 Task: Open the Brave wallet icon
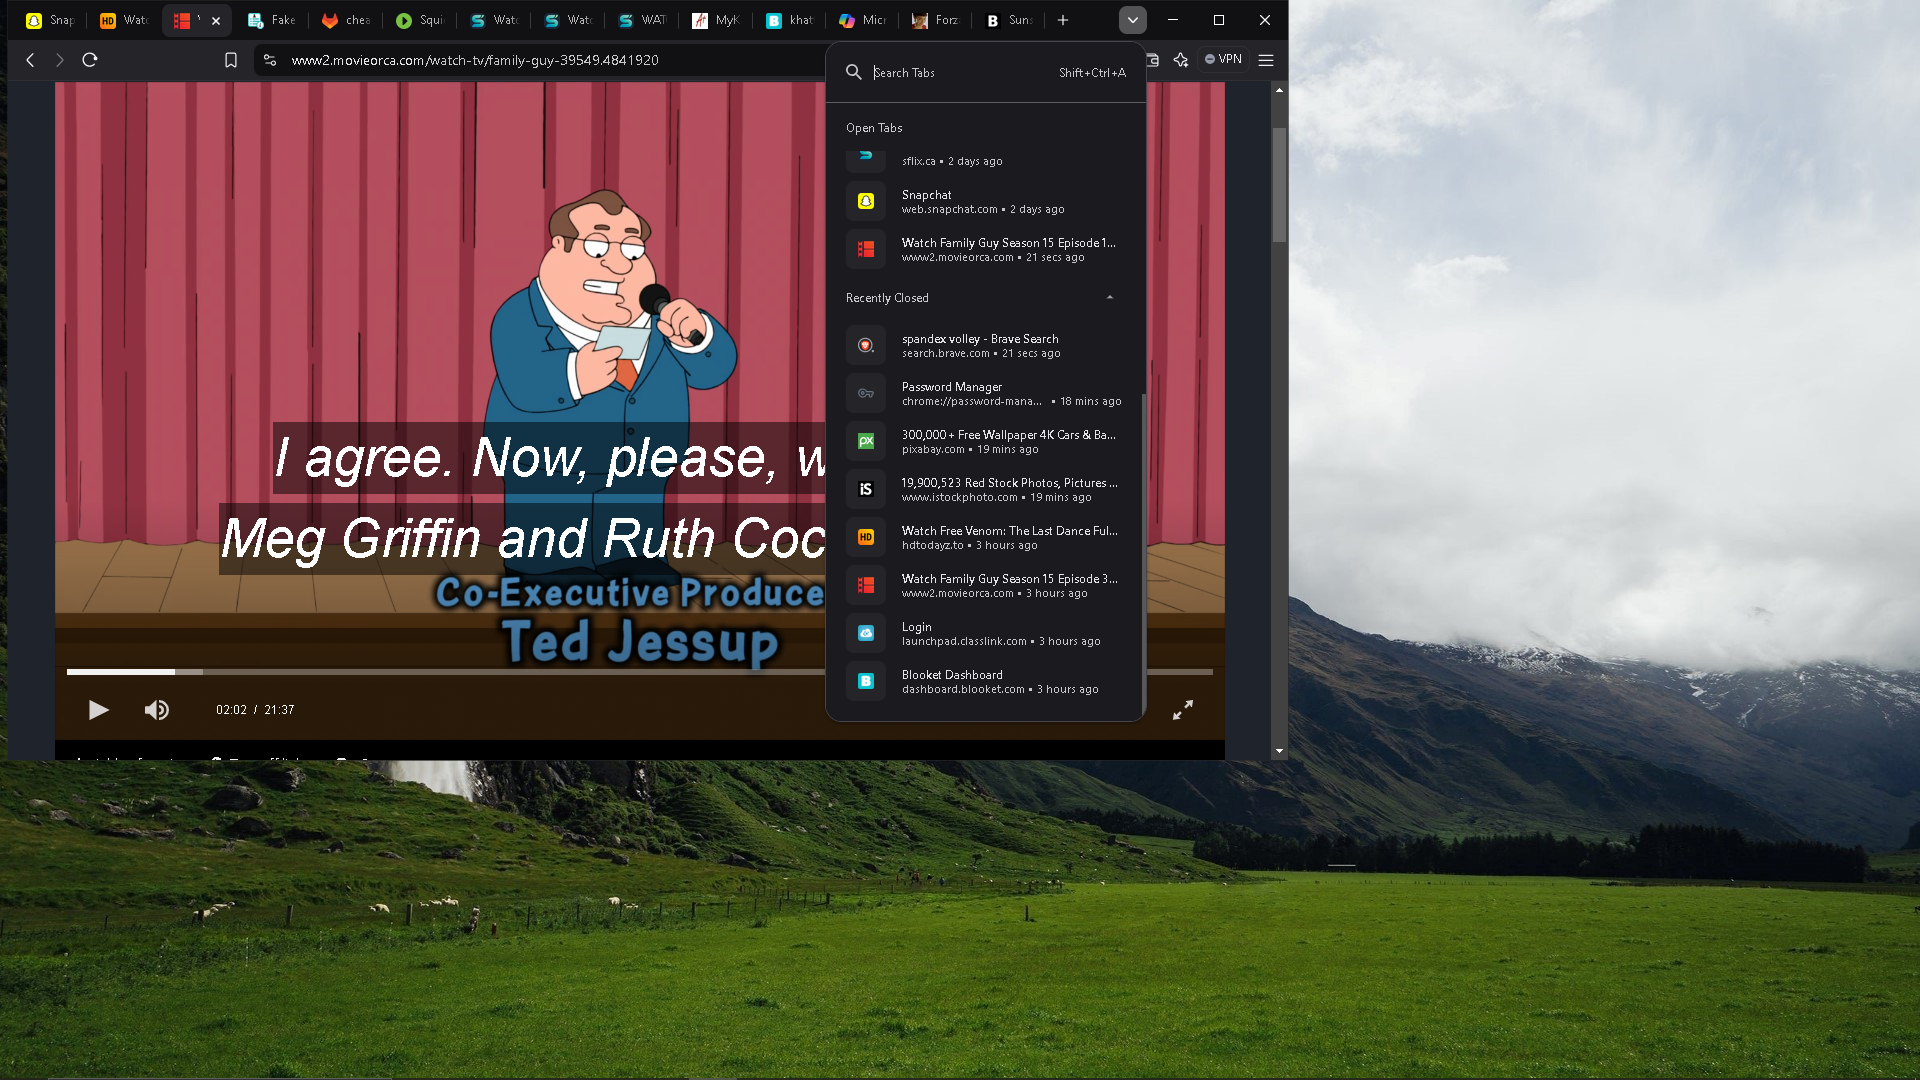[x=1152, y=60]
